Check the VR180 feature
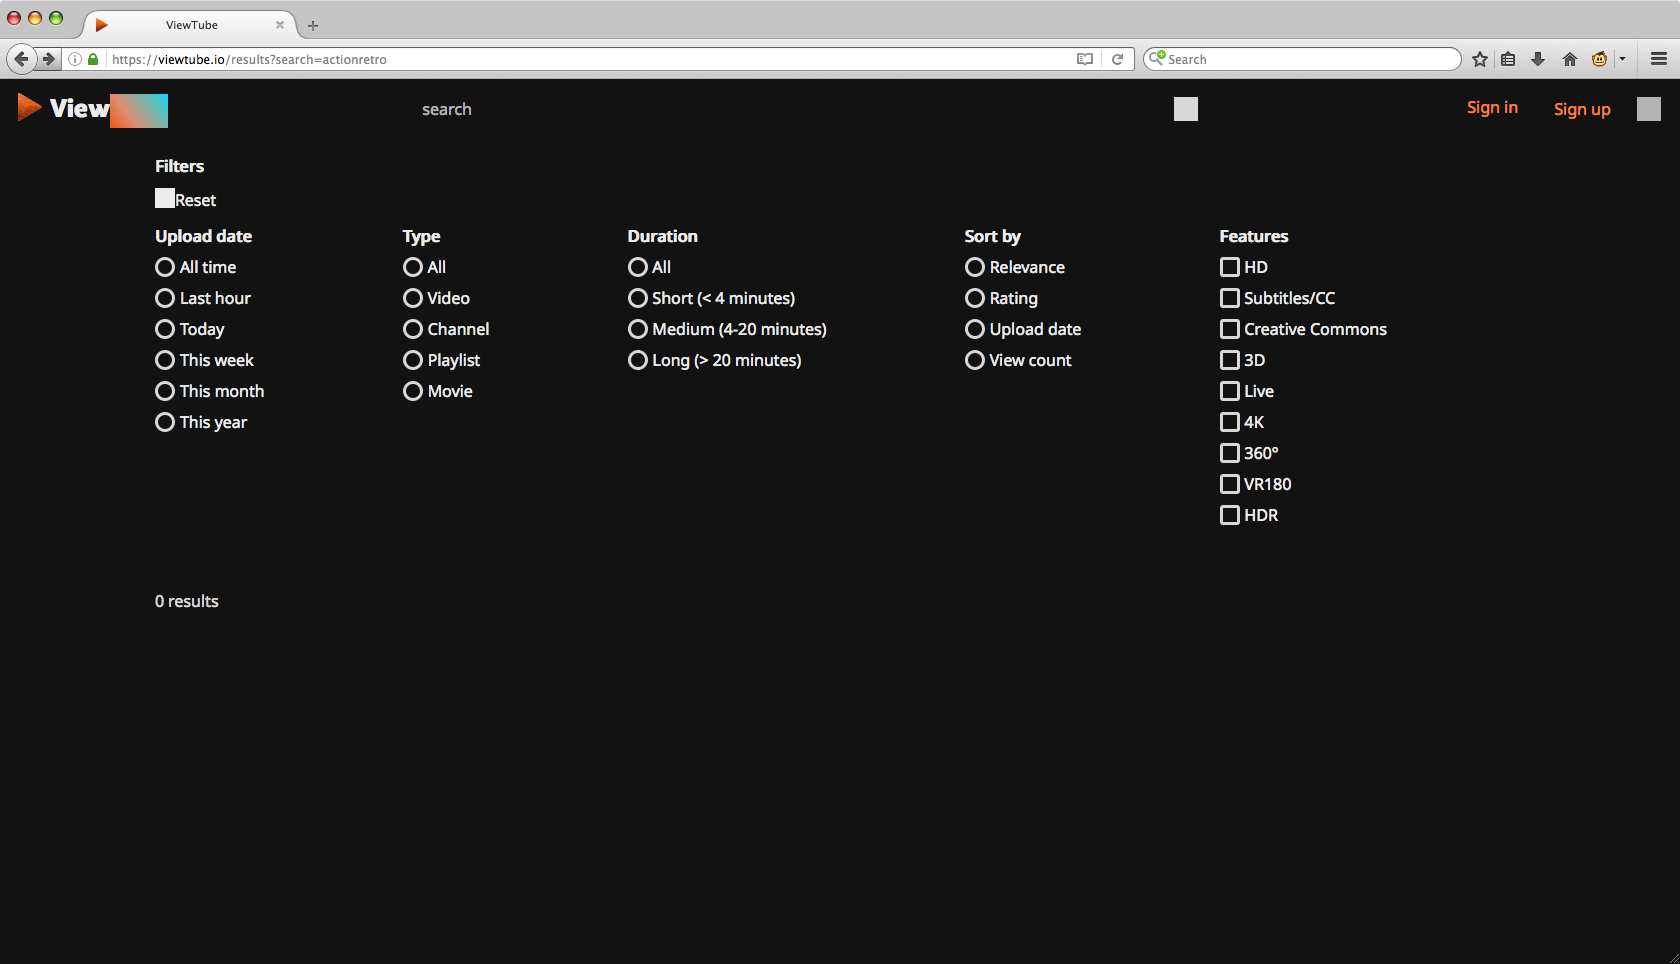 [1230, 484]
